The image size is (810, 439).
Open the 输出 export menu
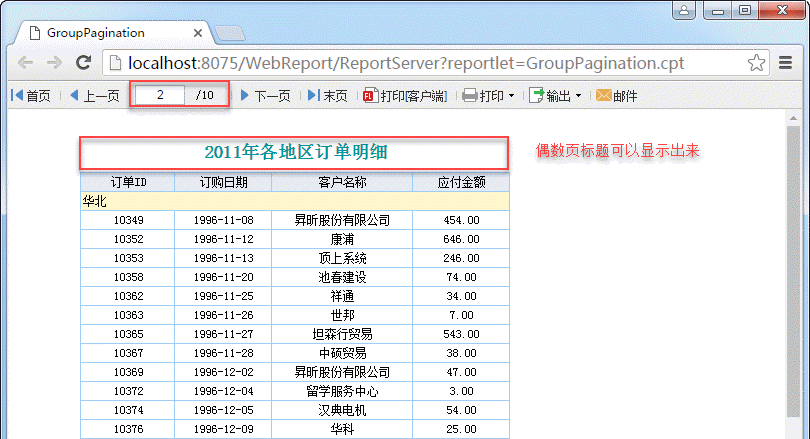pos(555,96)
